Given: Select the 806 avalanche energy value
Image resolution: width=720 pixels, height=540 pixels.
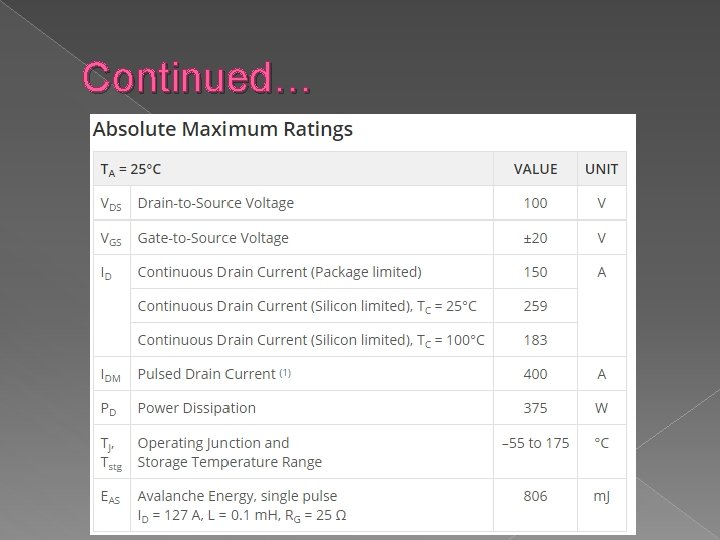Looking at the screenshot, I should 535,496.
